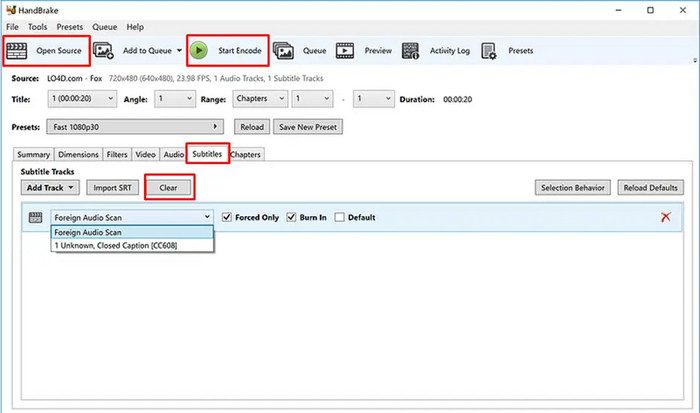Click the Queue toolbar label
Screen dimensions: 700x413
click(314, 51)
